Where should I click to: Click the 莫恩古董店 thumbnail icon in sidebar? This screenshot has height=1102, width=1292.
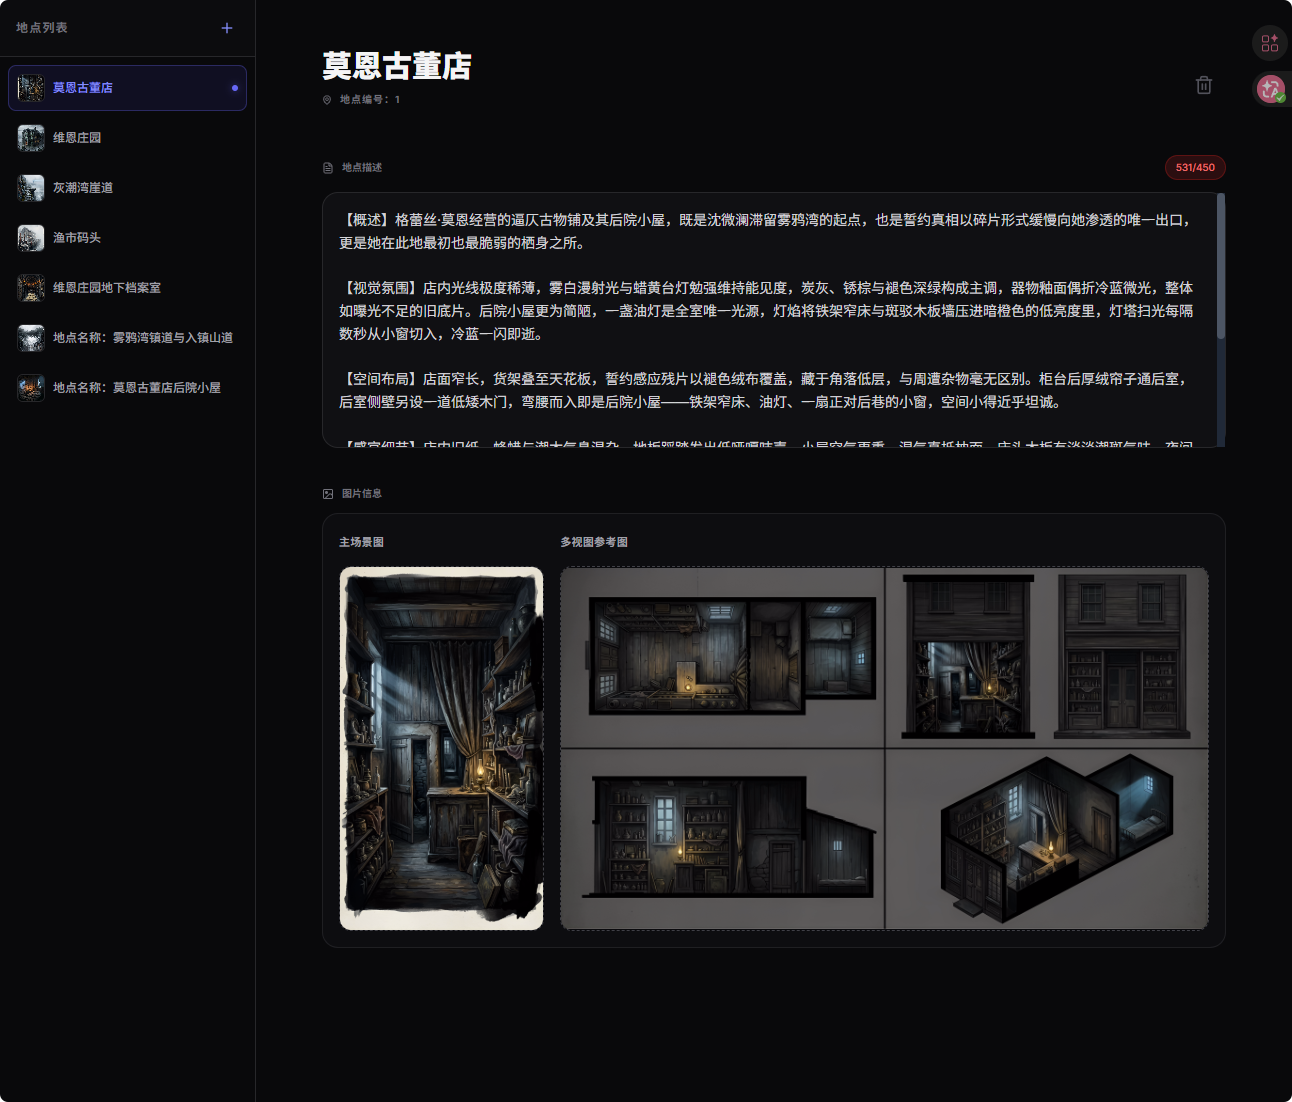[x=31, y=88]
